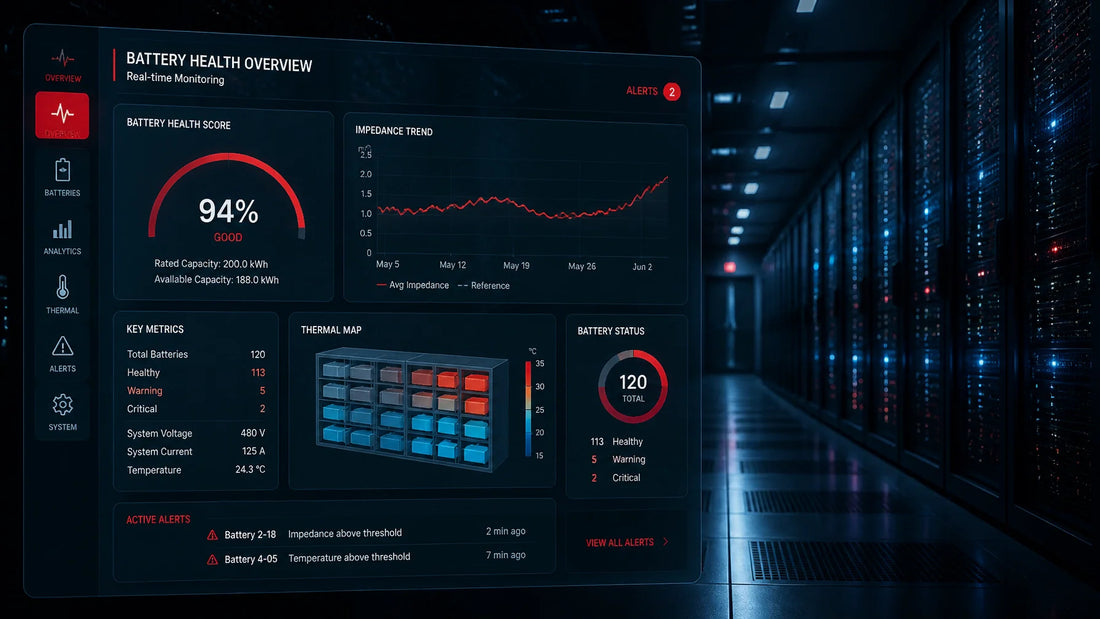Click the Critical 2 key metric row

[x=196, y=408]
